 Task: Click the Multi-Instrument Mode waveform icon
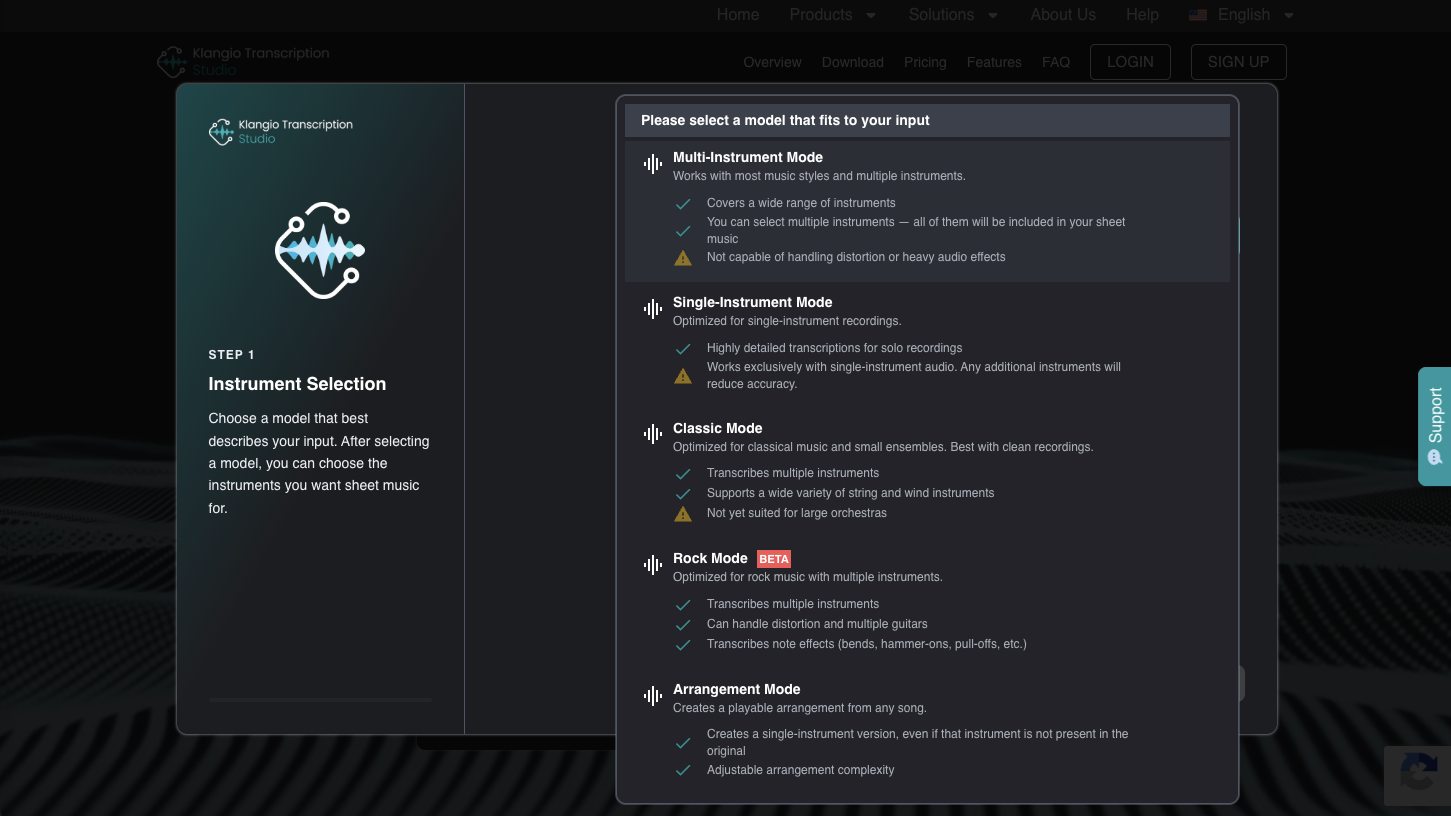point(653,164)
